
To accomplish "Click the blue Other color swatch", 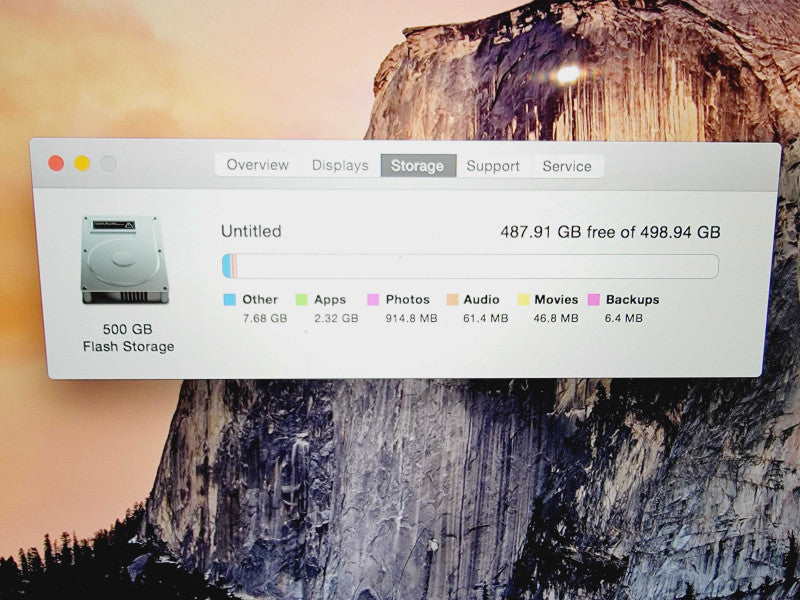I will (230, 299).
